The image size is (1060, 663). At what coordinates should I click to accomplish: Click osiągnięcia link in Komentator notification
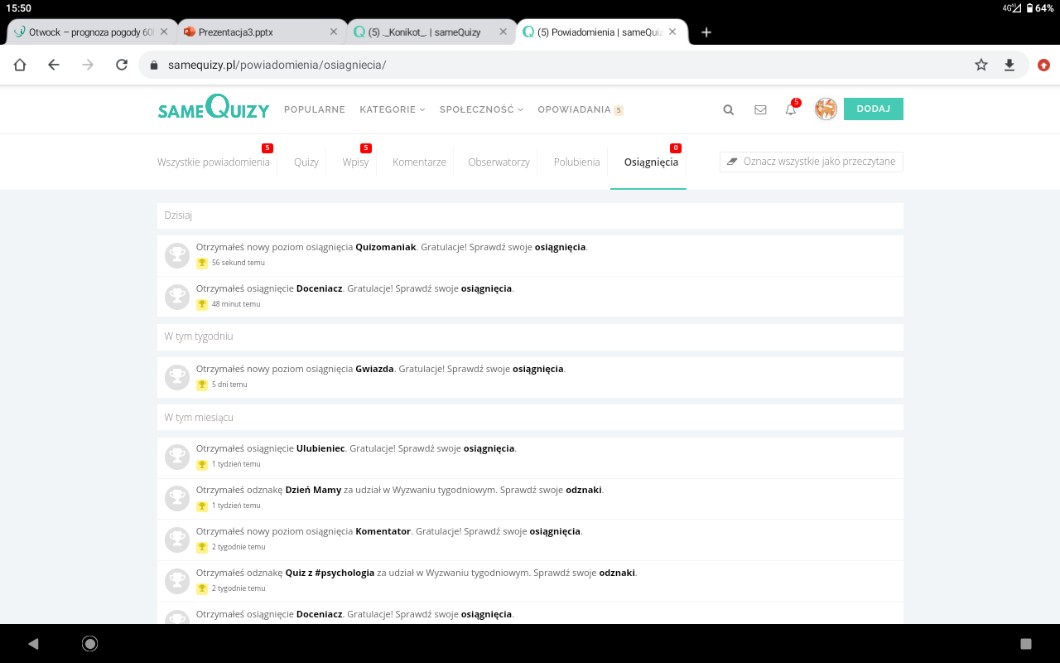(554, 531)
